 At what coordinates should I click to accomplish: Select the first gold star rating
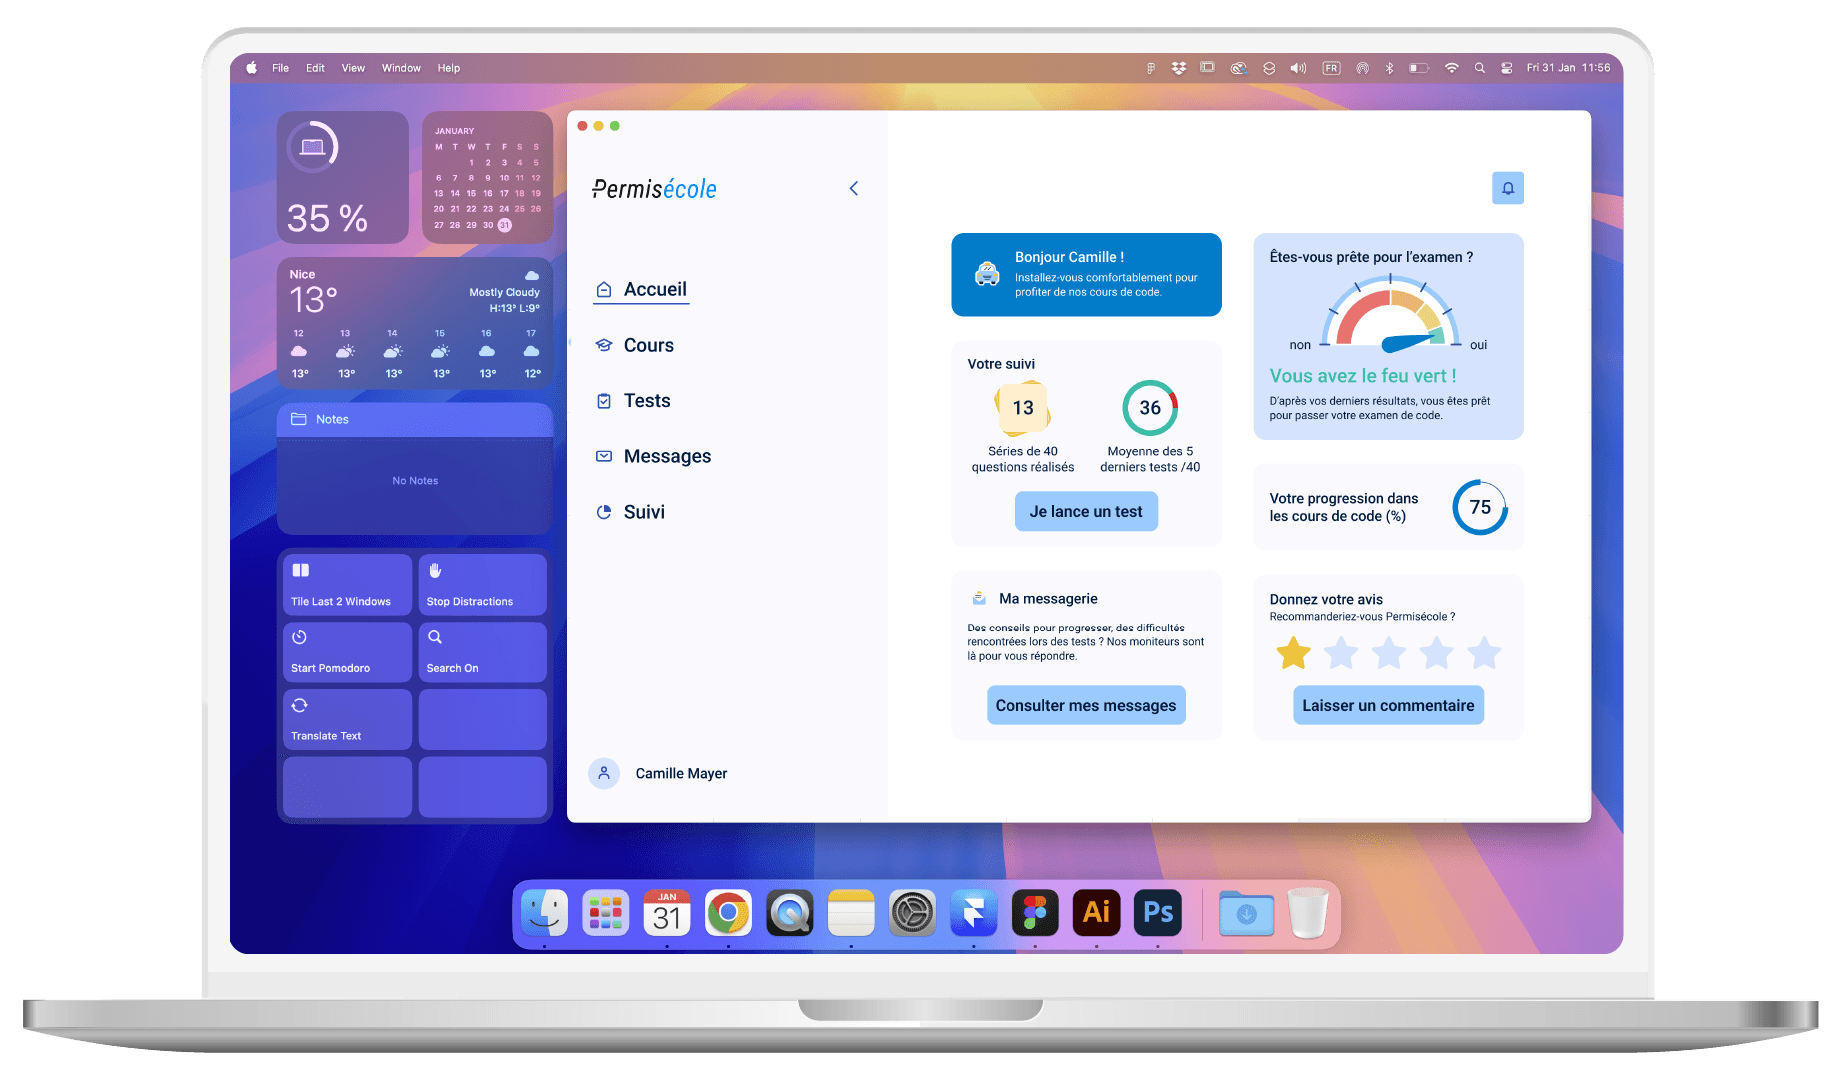1293,653
